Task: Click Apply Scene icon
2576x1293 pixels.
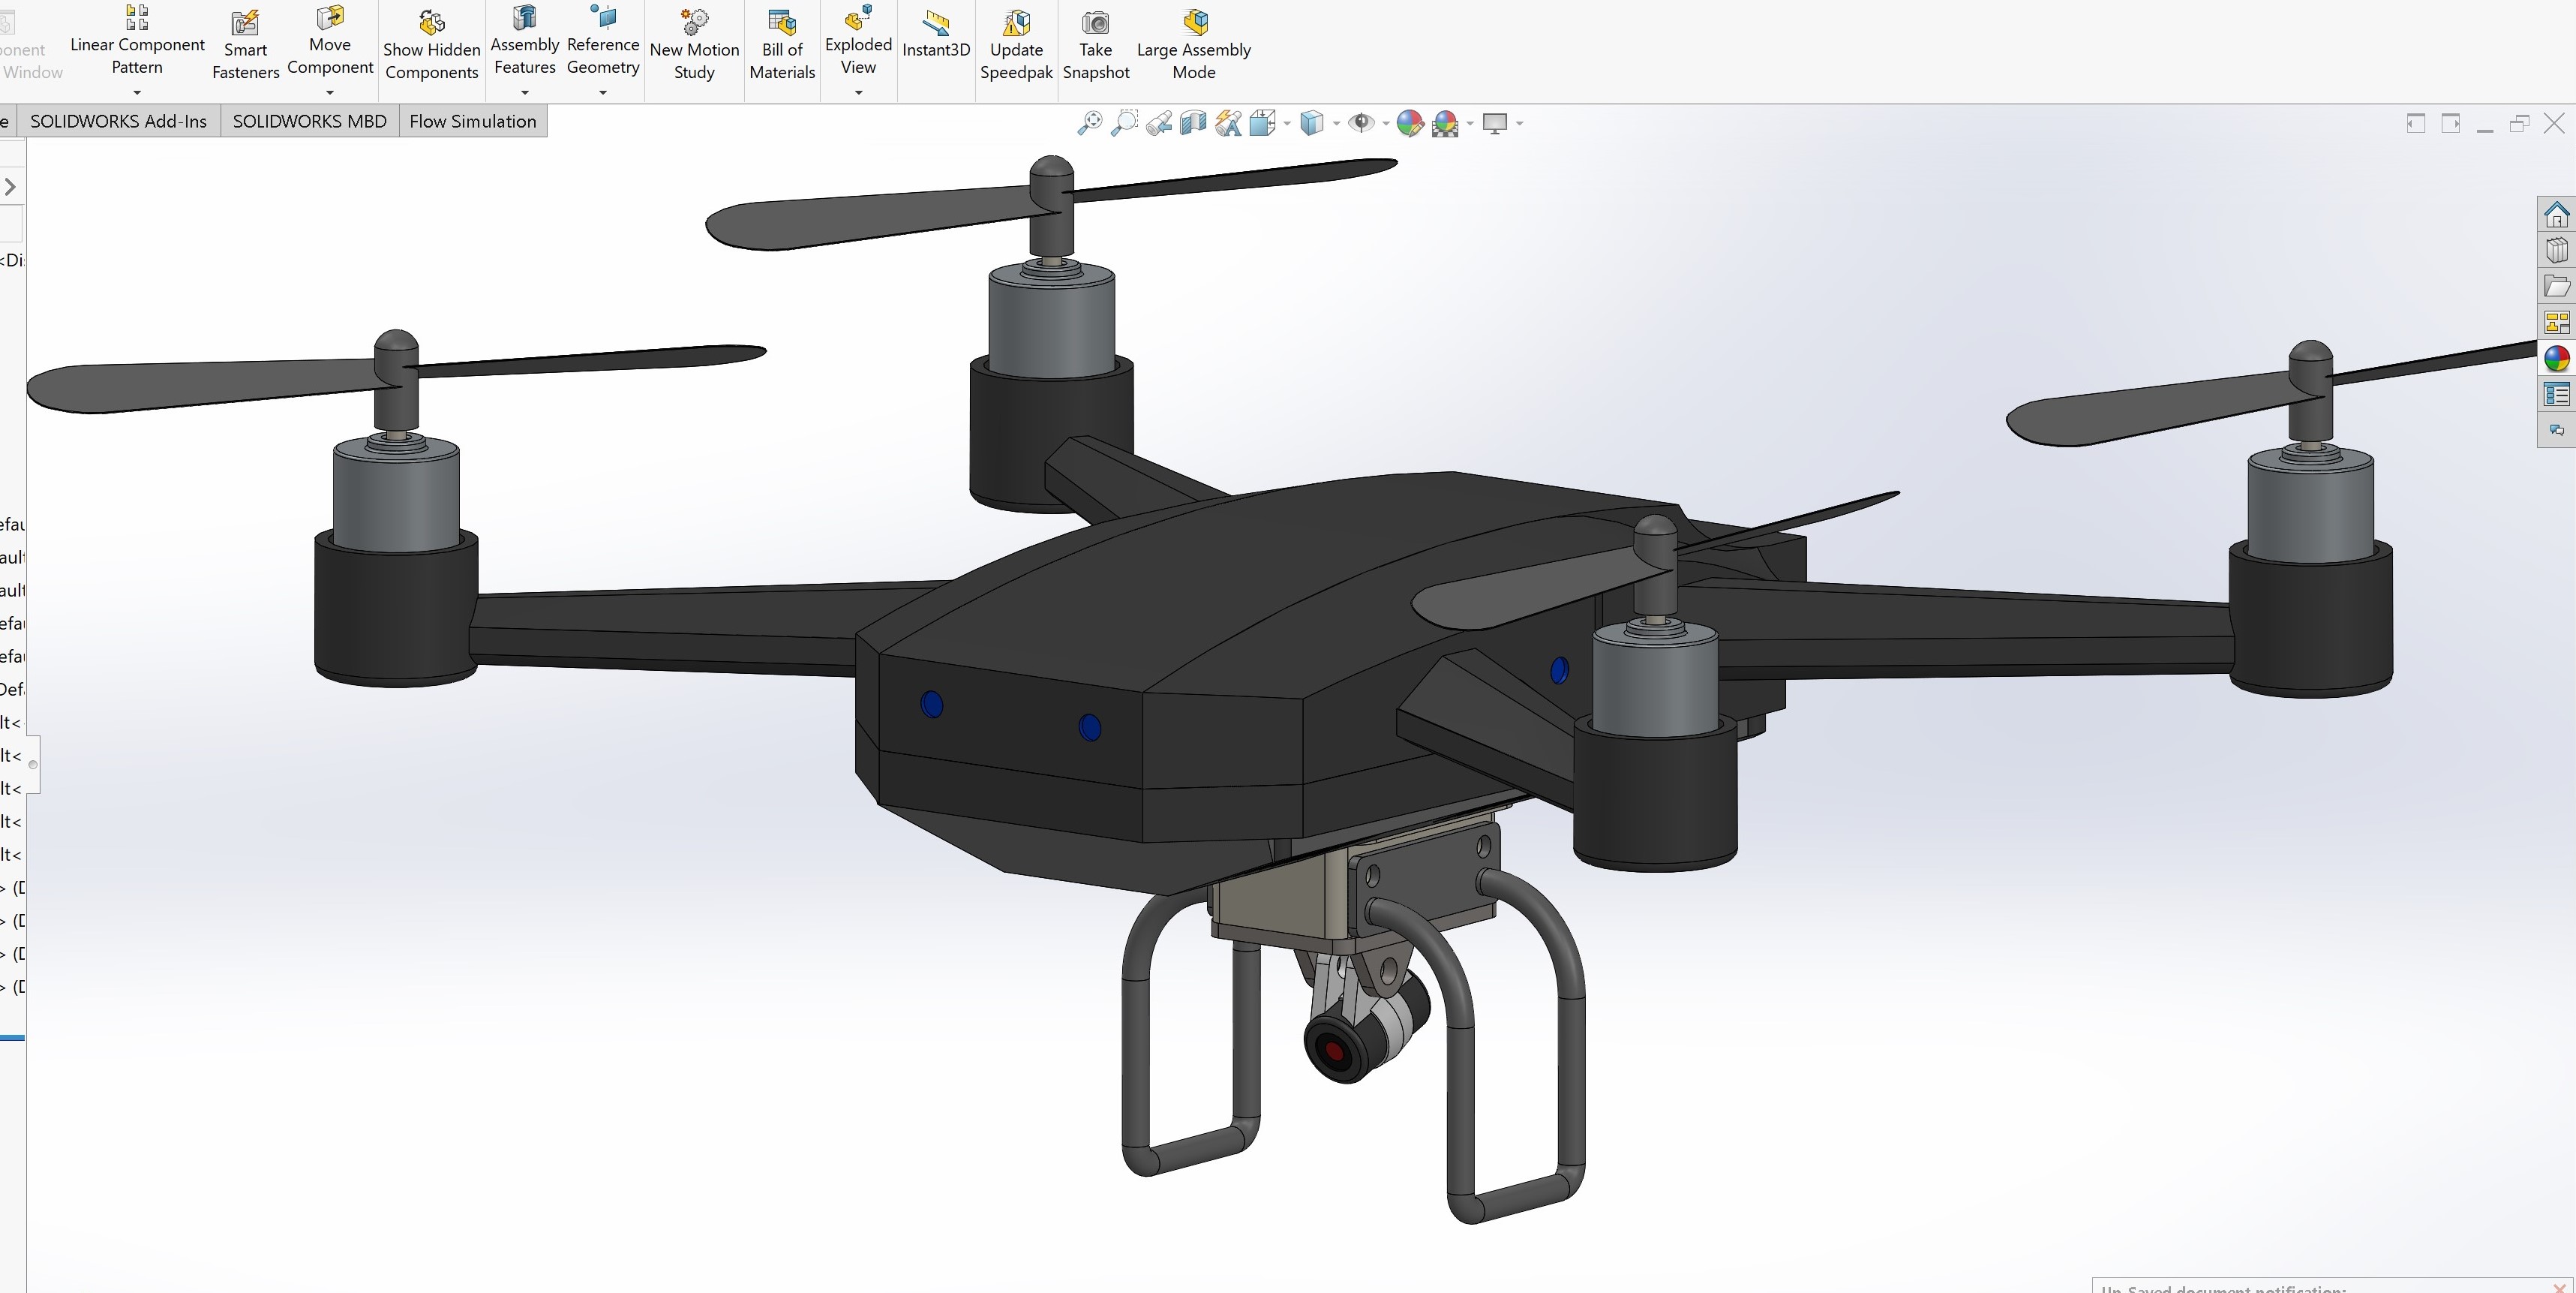Action: pyautogui.click(x=1445, y=123)
